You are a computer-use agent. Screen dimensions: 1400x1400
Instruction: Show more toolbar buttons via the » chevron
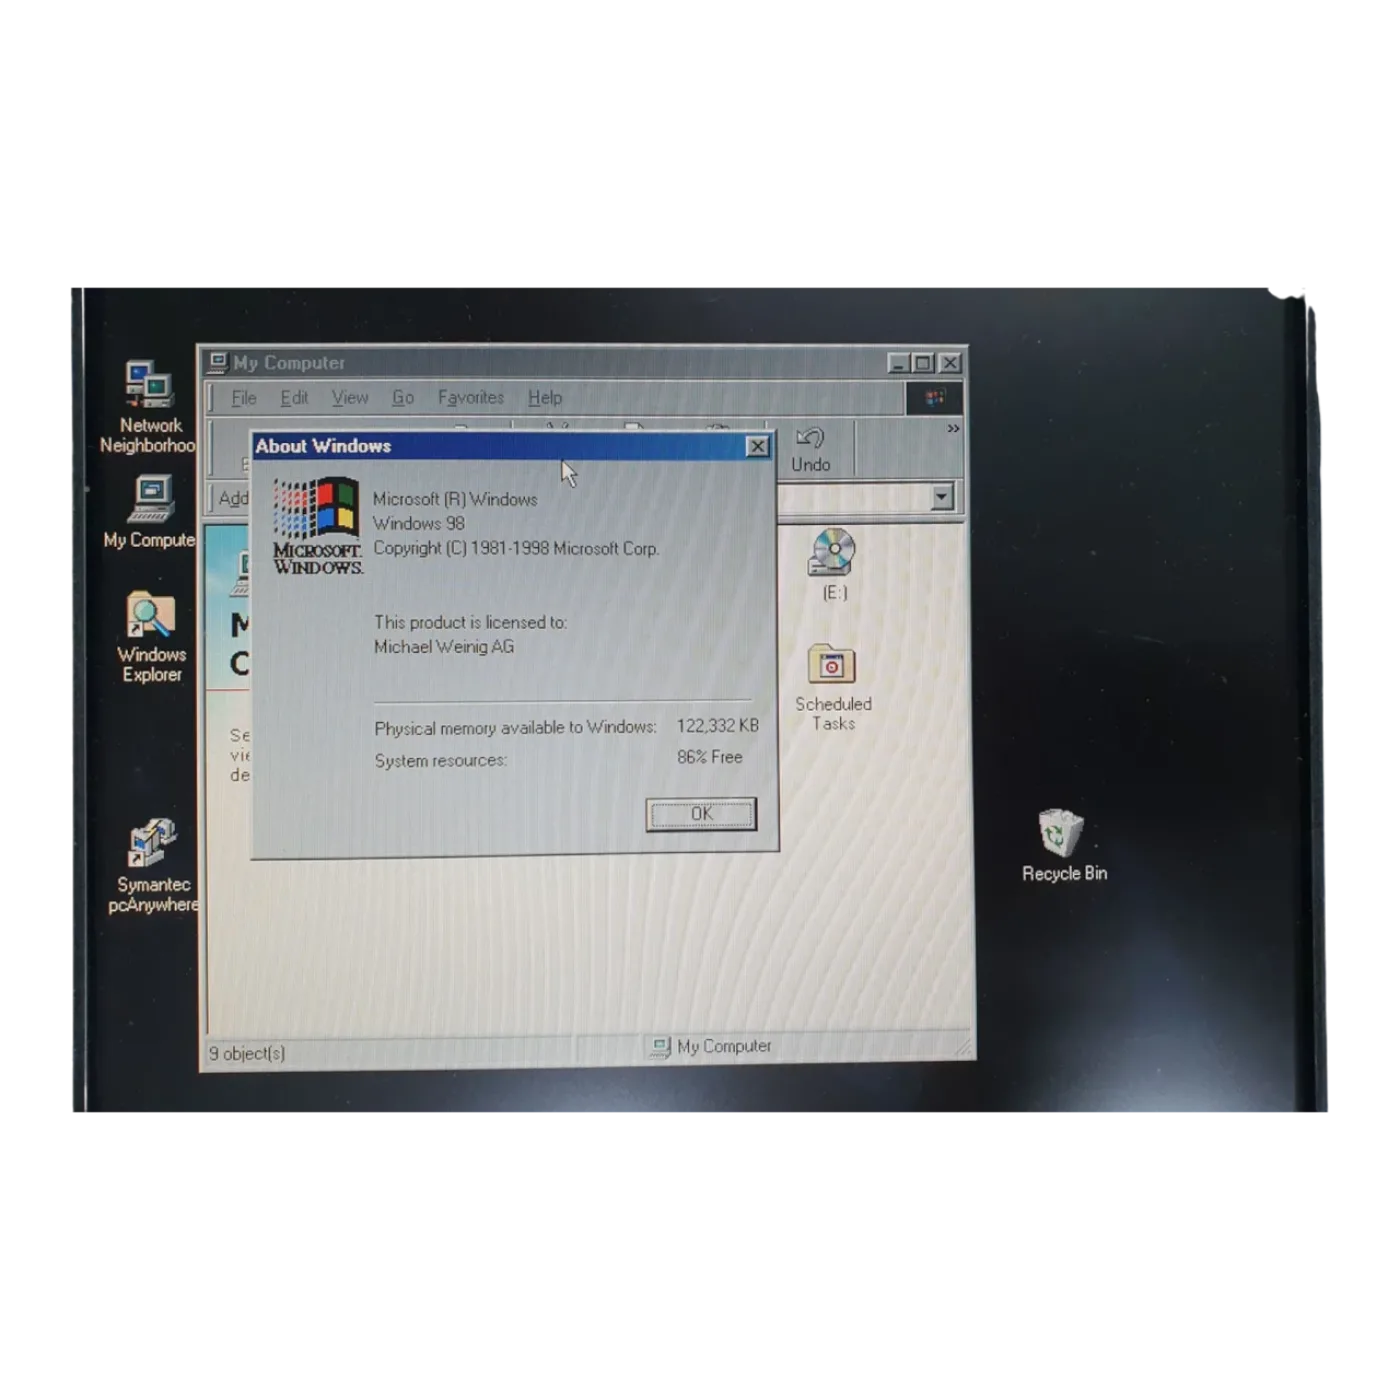coord(953,429)
